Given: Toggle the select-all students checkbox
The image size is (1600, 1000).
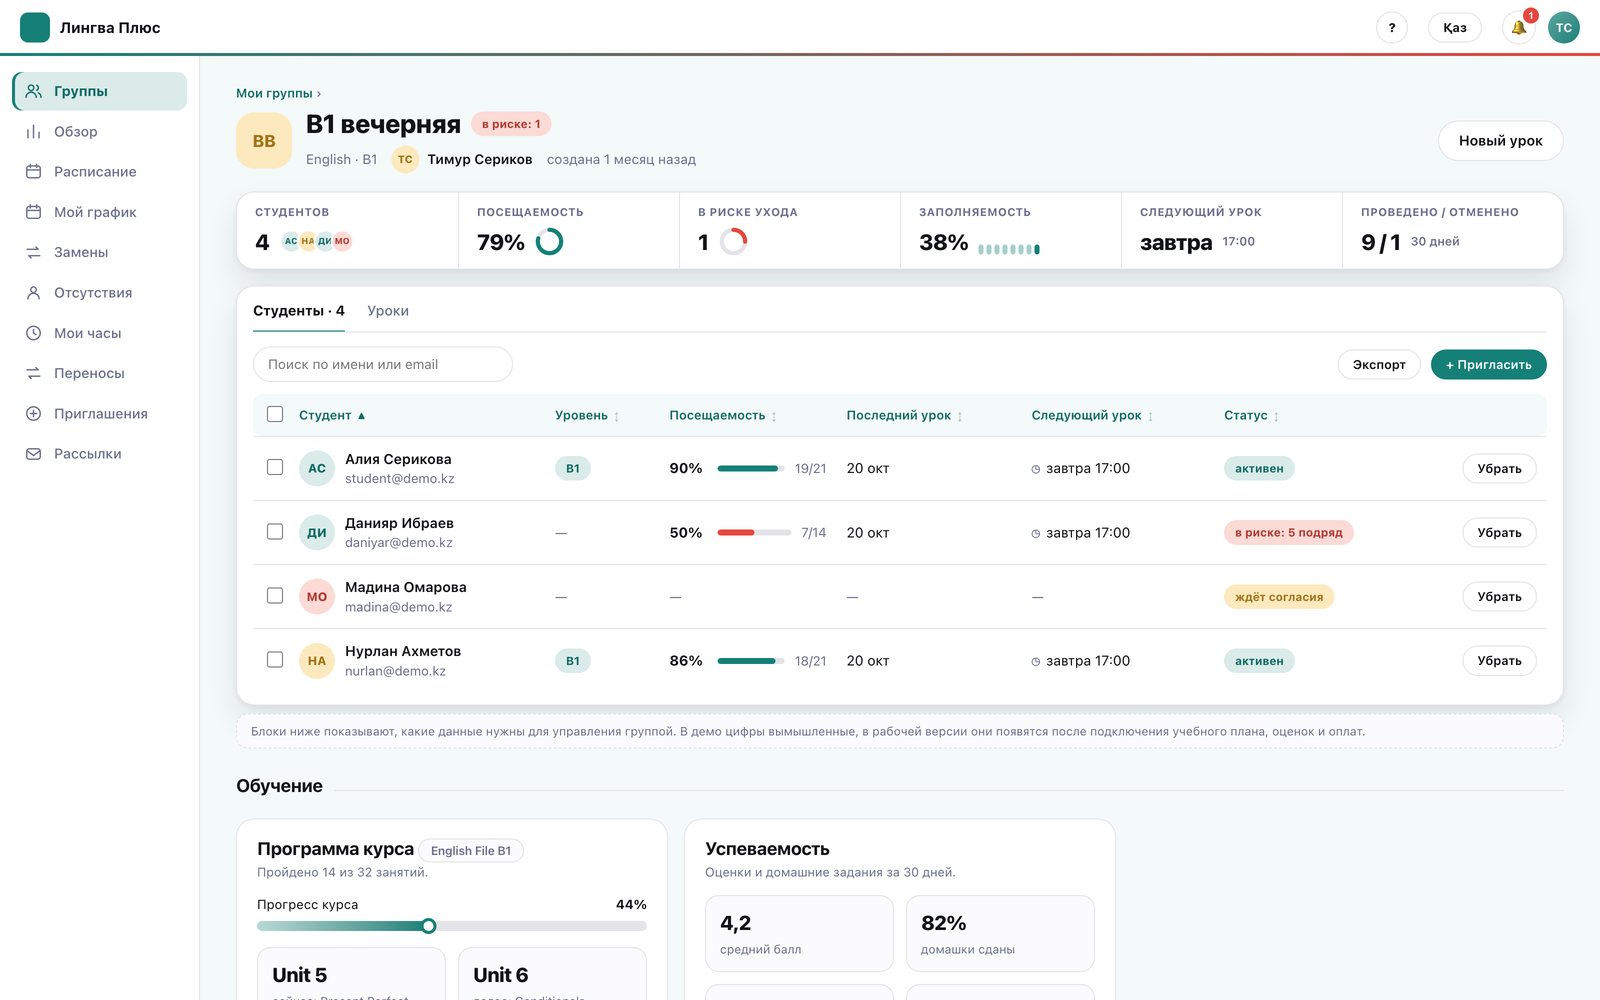Looking at the screenshot, I should pyautogui.click(x=275, y=414).
